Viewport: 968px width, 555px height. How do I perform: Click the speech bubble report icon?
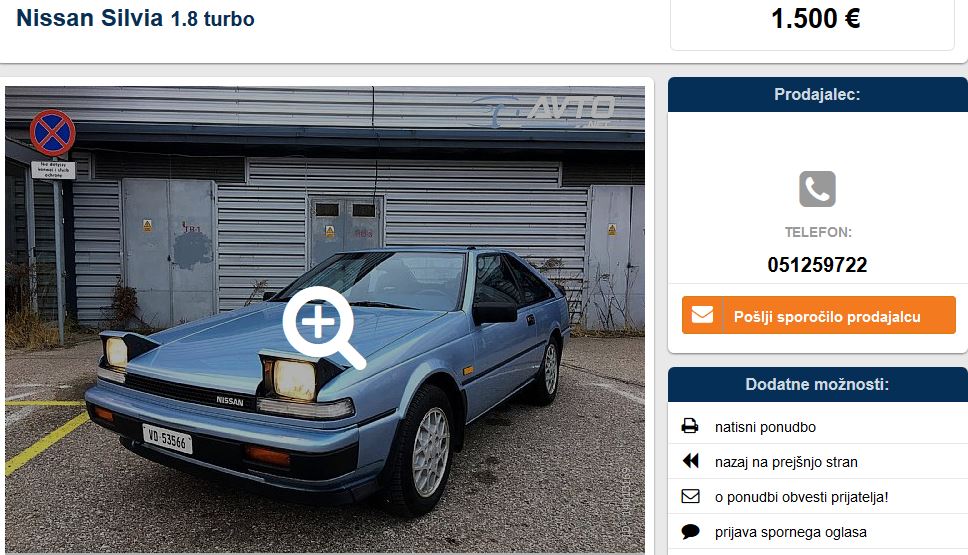[690, 531]
